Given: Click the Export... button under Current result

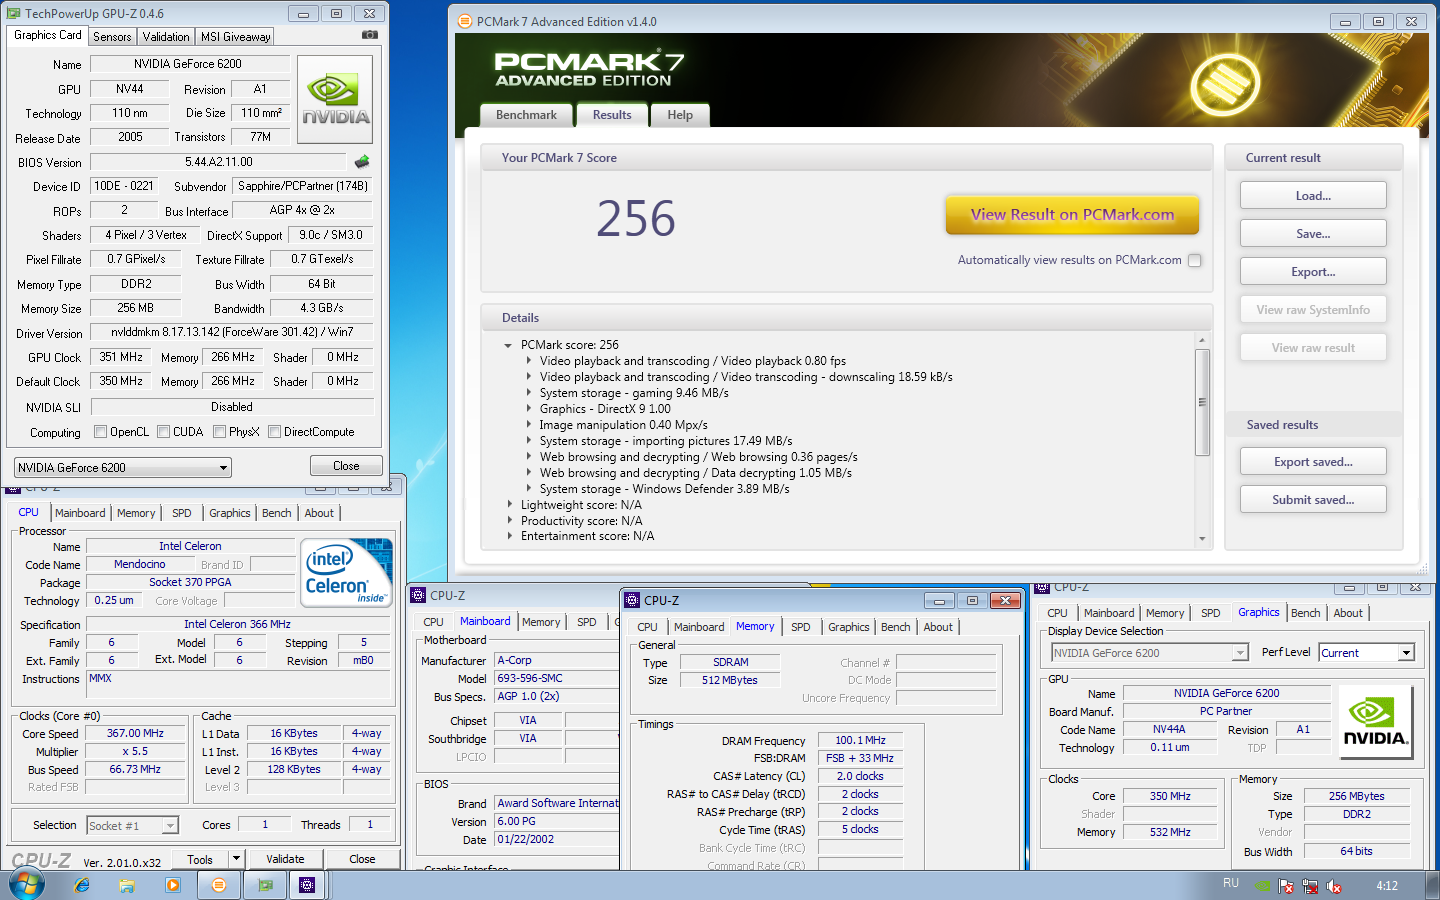Looking at the screenshot, I should (x=1313, y=272).
